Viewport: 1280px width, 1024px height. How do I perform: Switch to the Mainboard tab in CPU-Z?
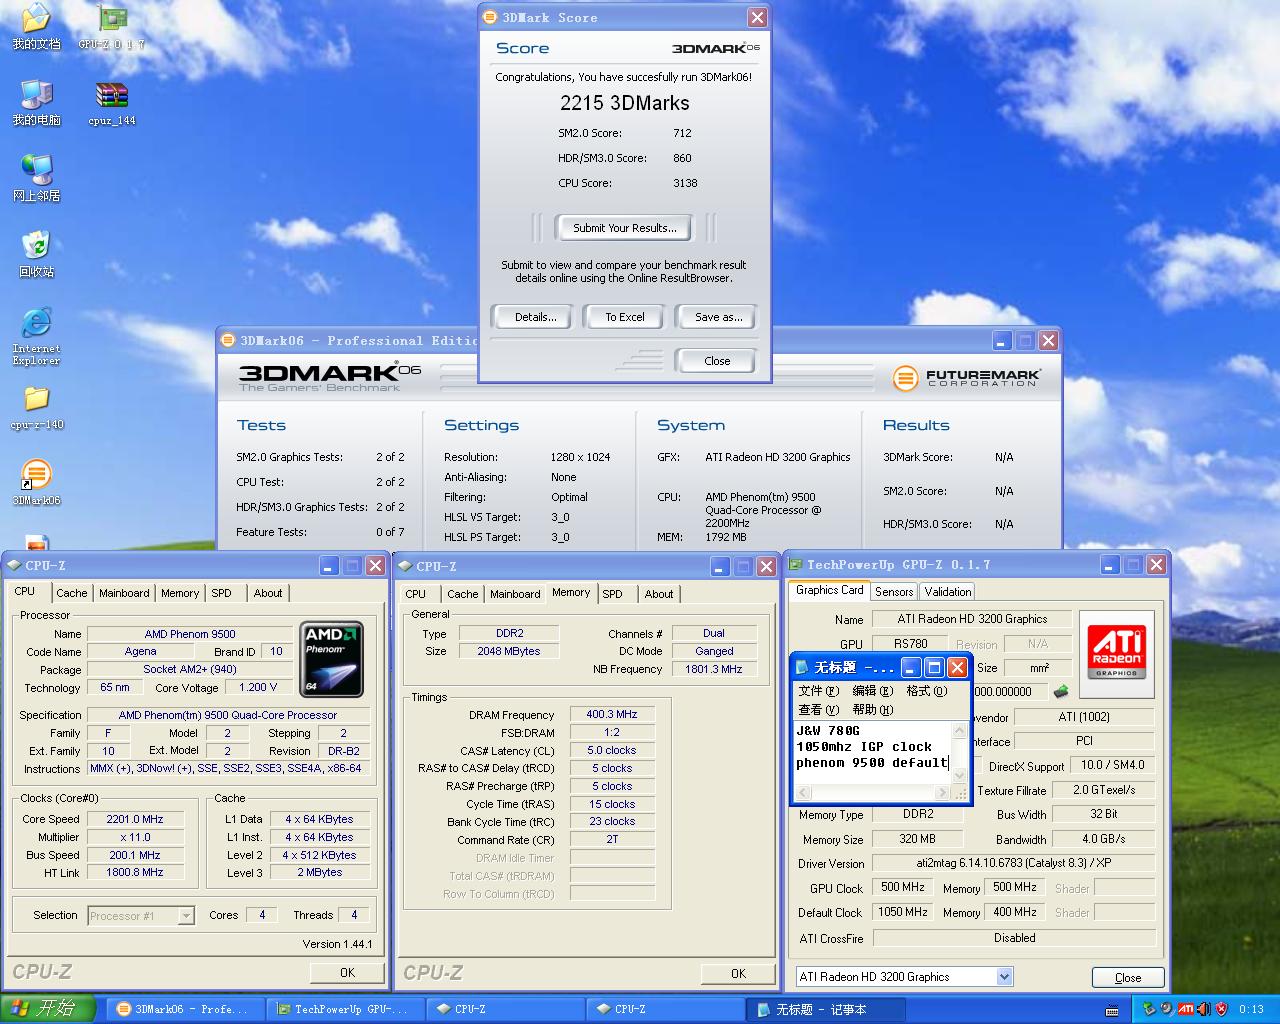[x=124, y=593]
